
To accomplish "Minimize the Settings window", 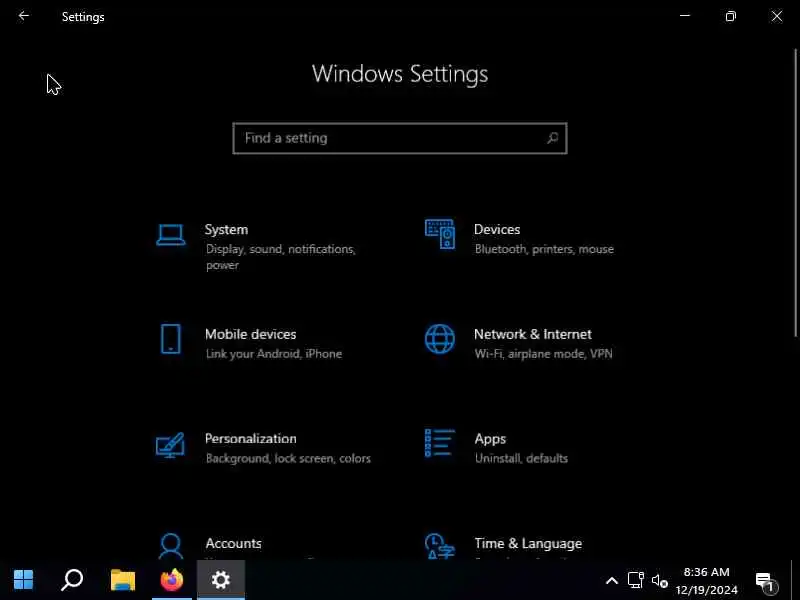I will pyautogui.click(x=685, y=16).
